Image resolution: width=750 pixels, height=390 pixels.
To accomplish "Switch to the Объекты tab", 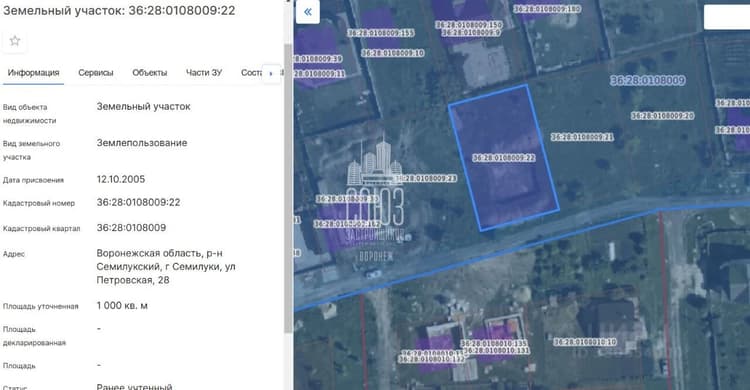I will (150, 73).
